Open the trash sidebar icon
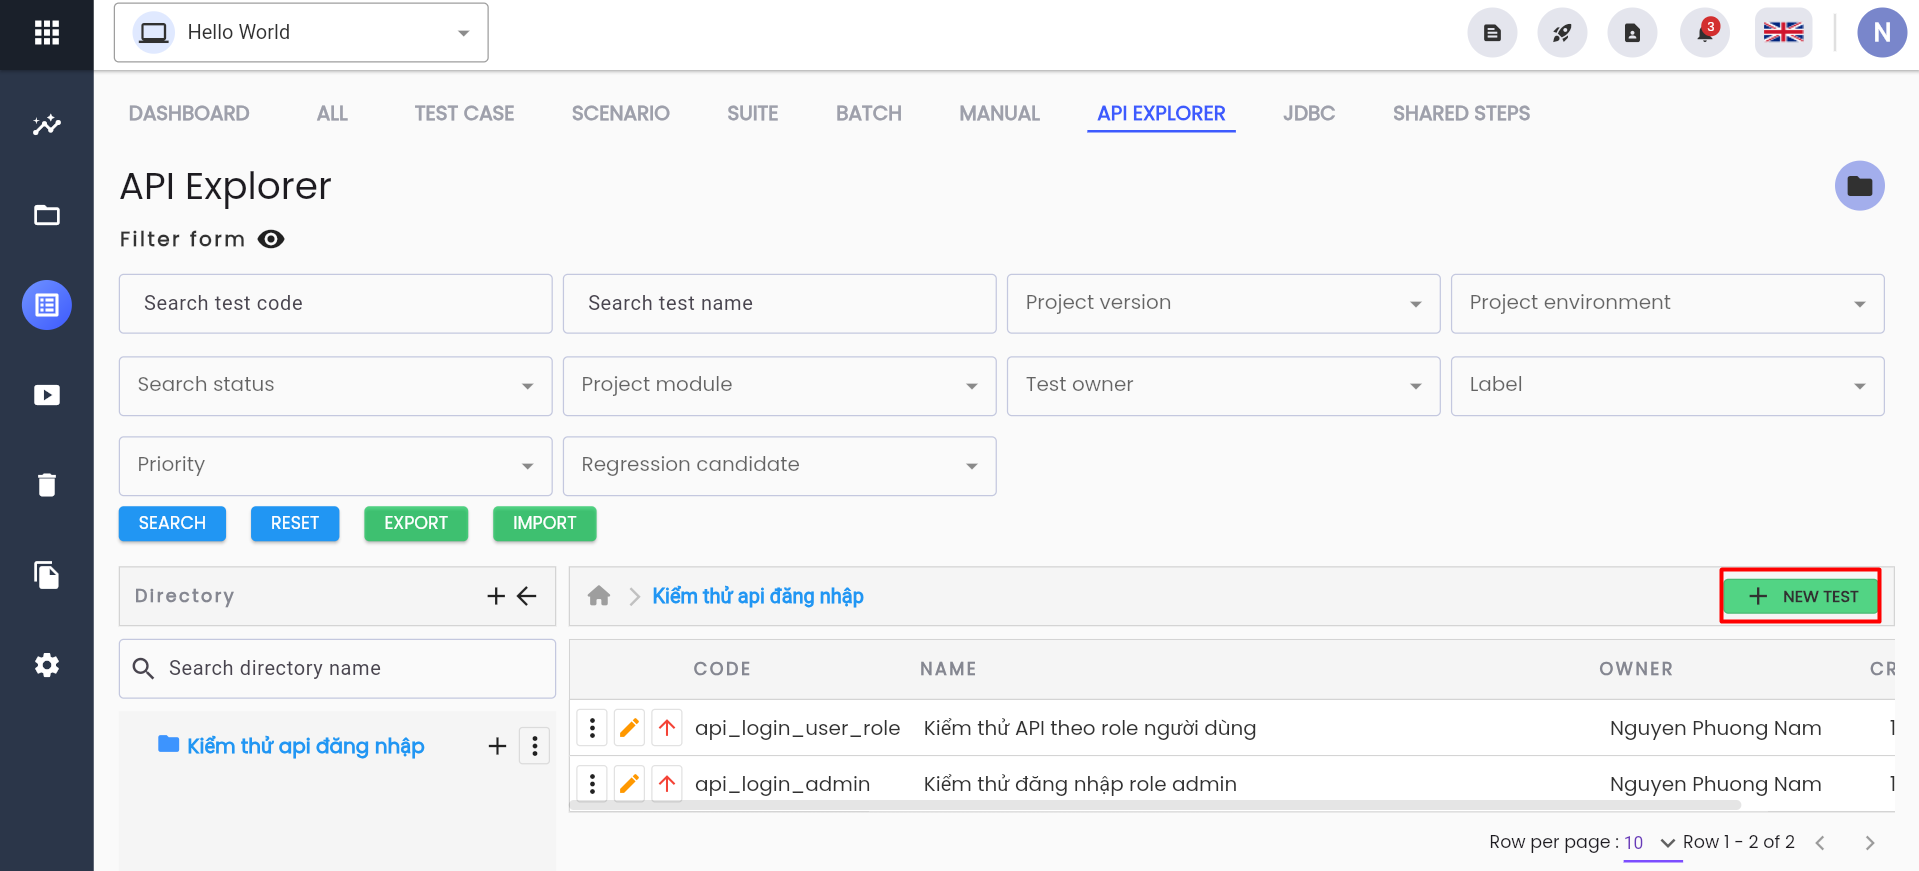 [46, 485]
